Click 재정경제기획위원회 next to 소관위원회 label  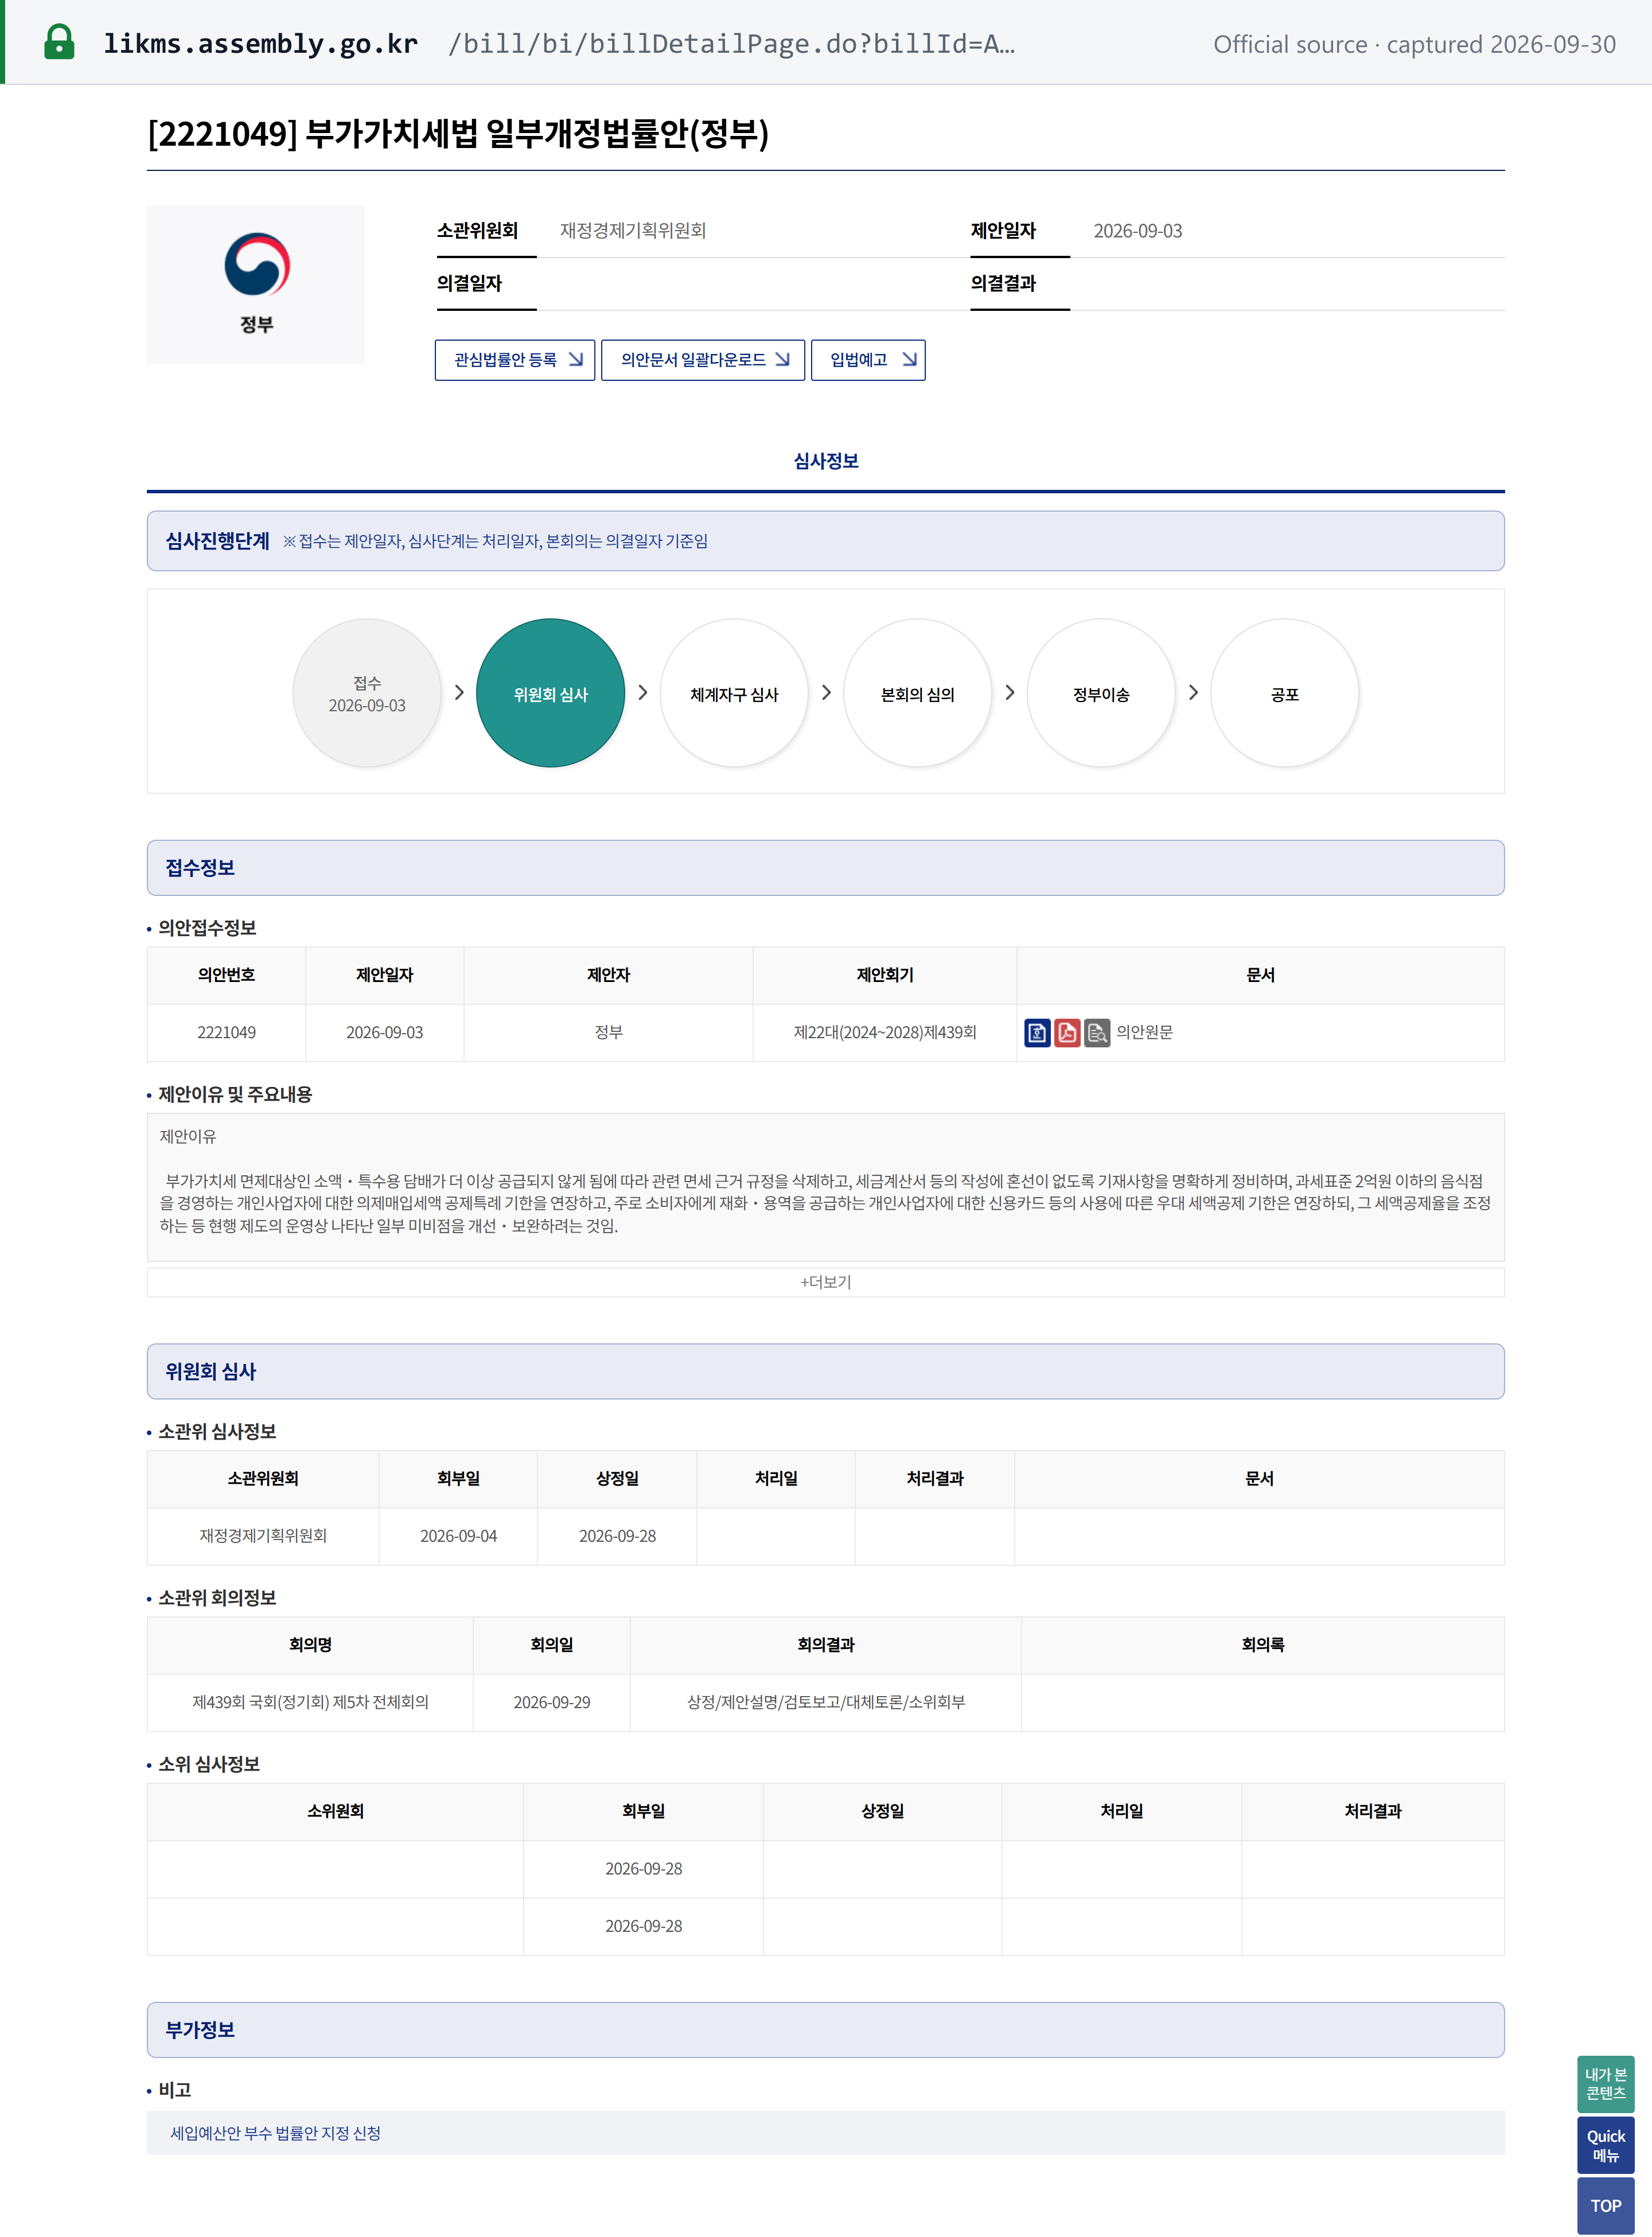pos(633,231)
